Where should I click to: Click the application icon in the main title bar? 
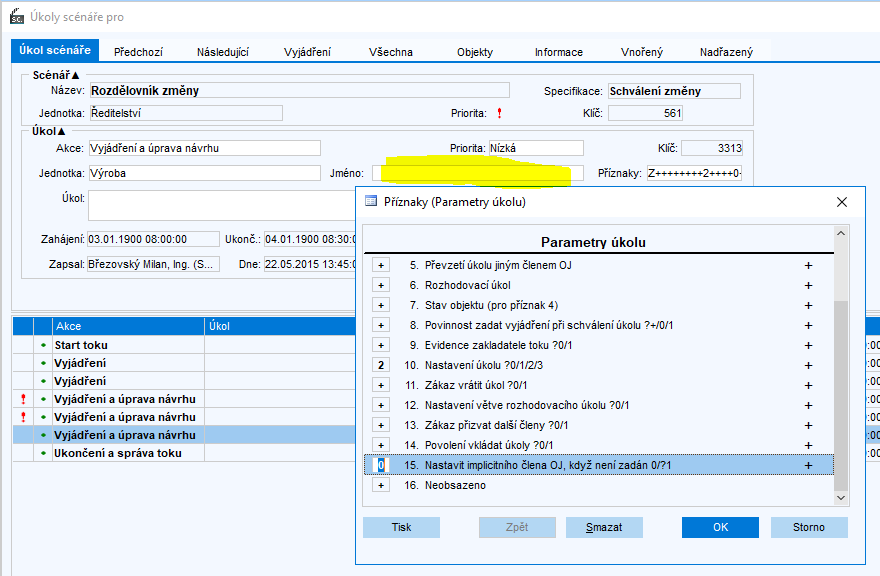click(x=17, y=17)
